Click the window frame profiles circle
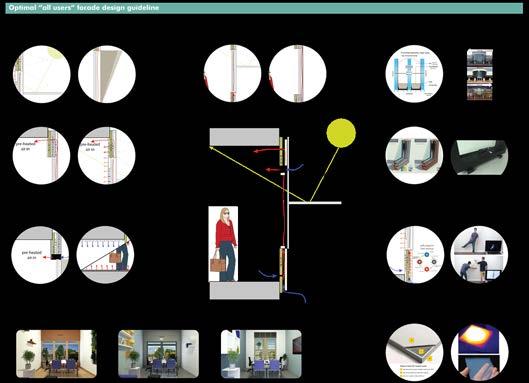Image resolution: width=529 pixels, height=383 pixels. (414, 156)
